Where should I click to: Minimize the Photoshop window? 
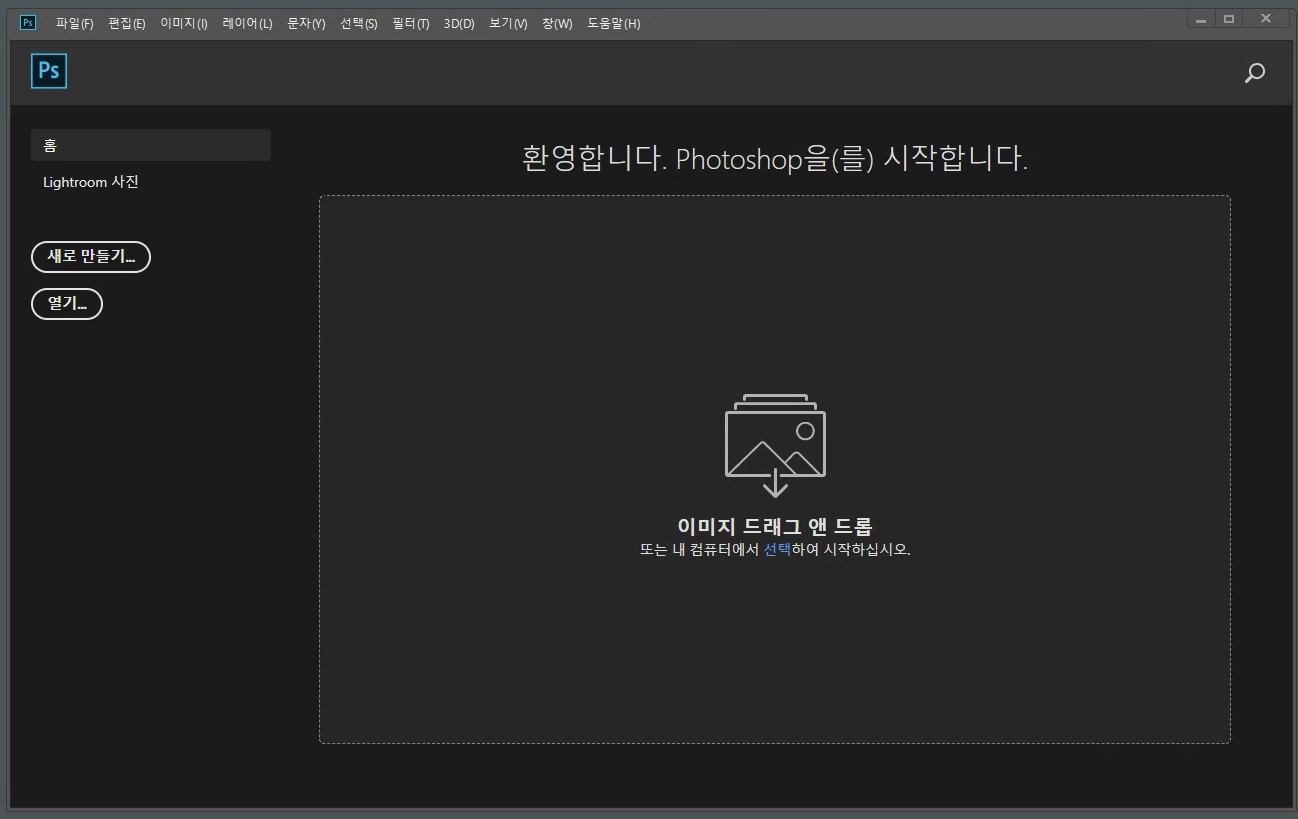click(x=1200, y=19)
